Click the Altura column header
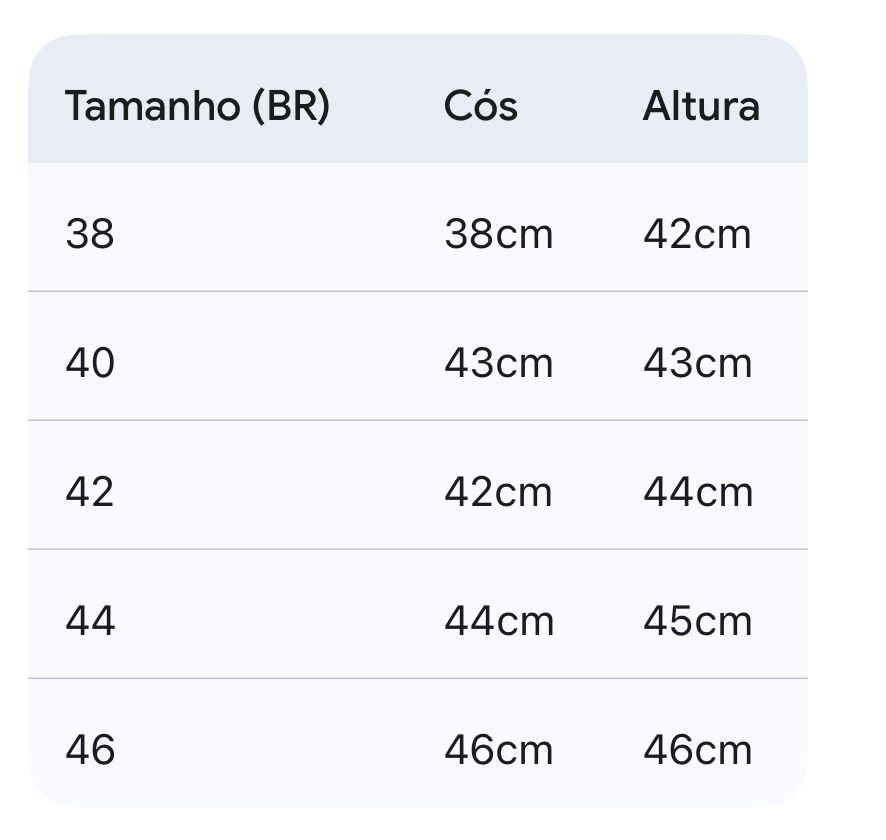 (701, 106)
